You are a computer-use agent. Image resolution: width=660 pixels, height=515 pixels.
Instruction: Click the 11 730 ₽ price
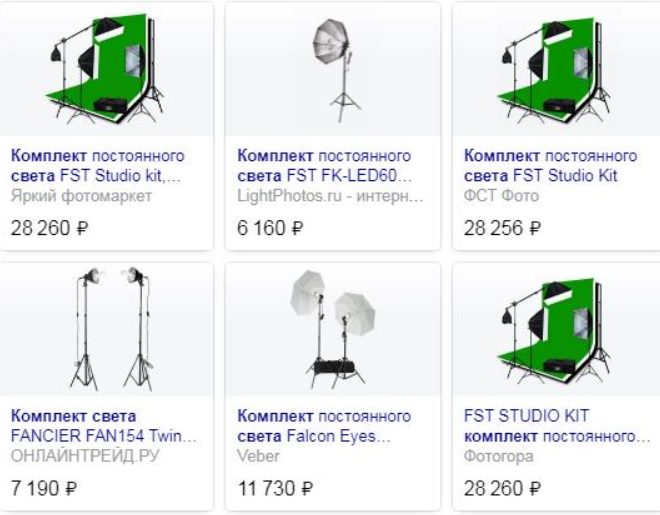[275, 489]
